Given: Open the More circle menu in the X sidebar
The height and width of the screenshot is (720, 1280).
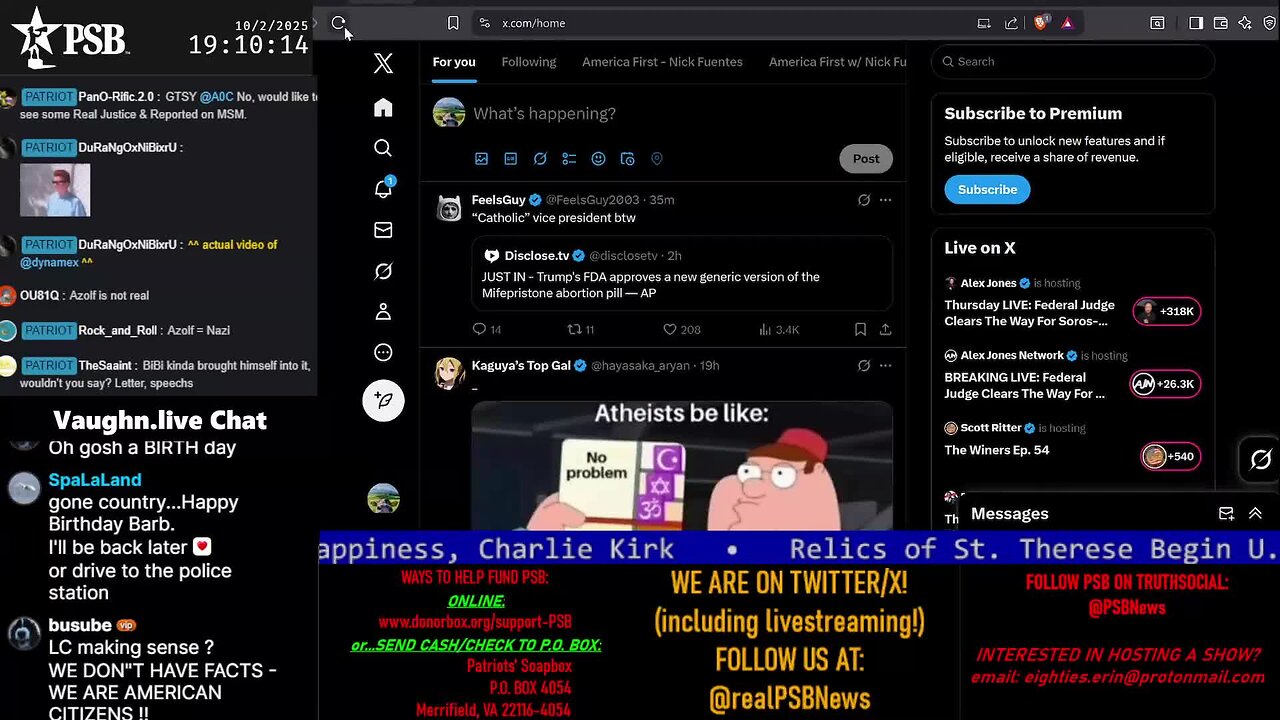Looking at the screenshot, I should 383,352.
